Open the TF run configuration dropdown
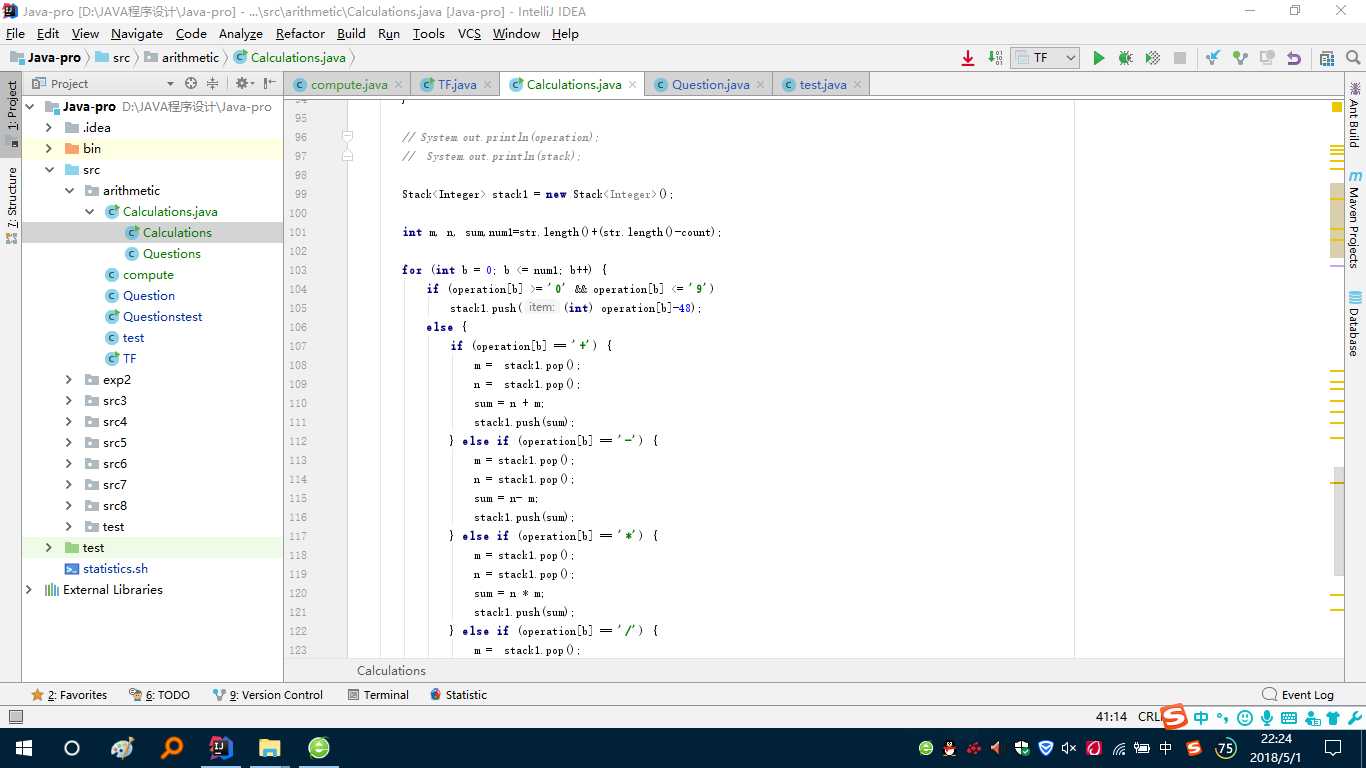This screenshot has width=1366, height=768. point(1045,58)
